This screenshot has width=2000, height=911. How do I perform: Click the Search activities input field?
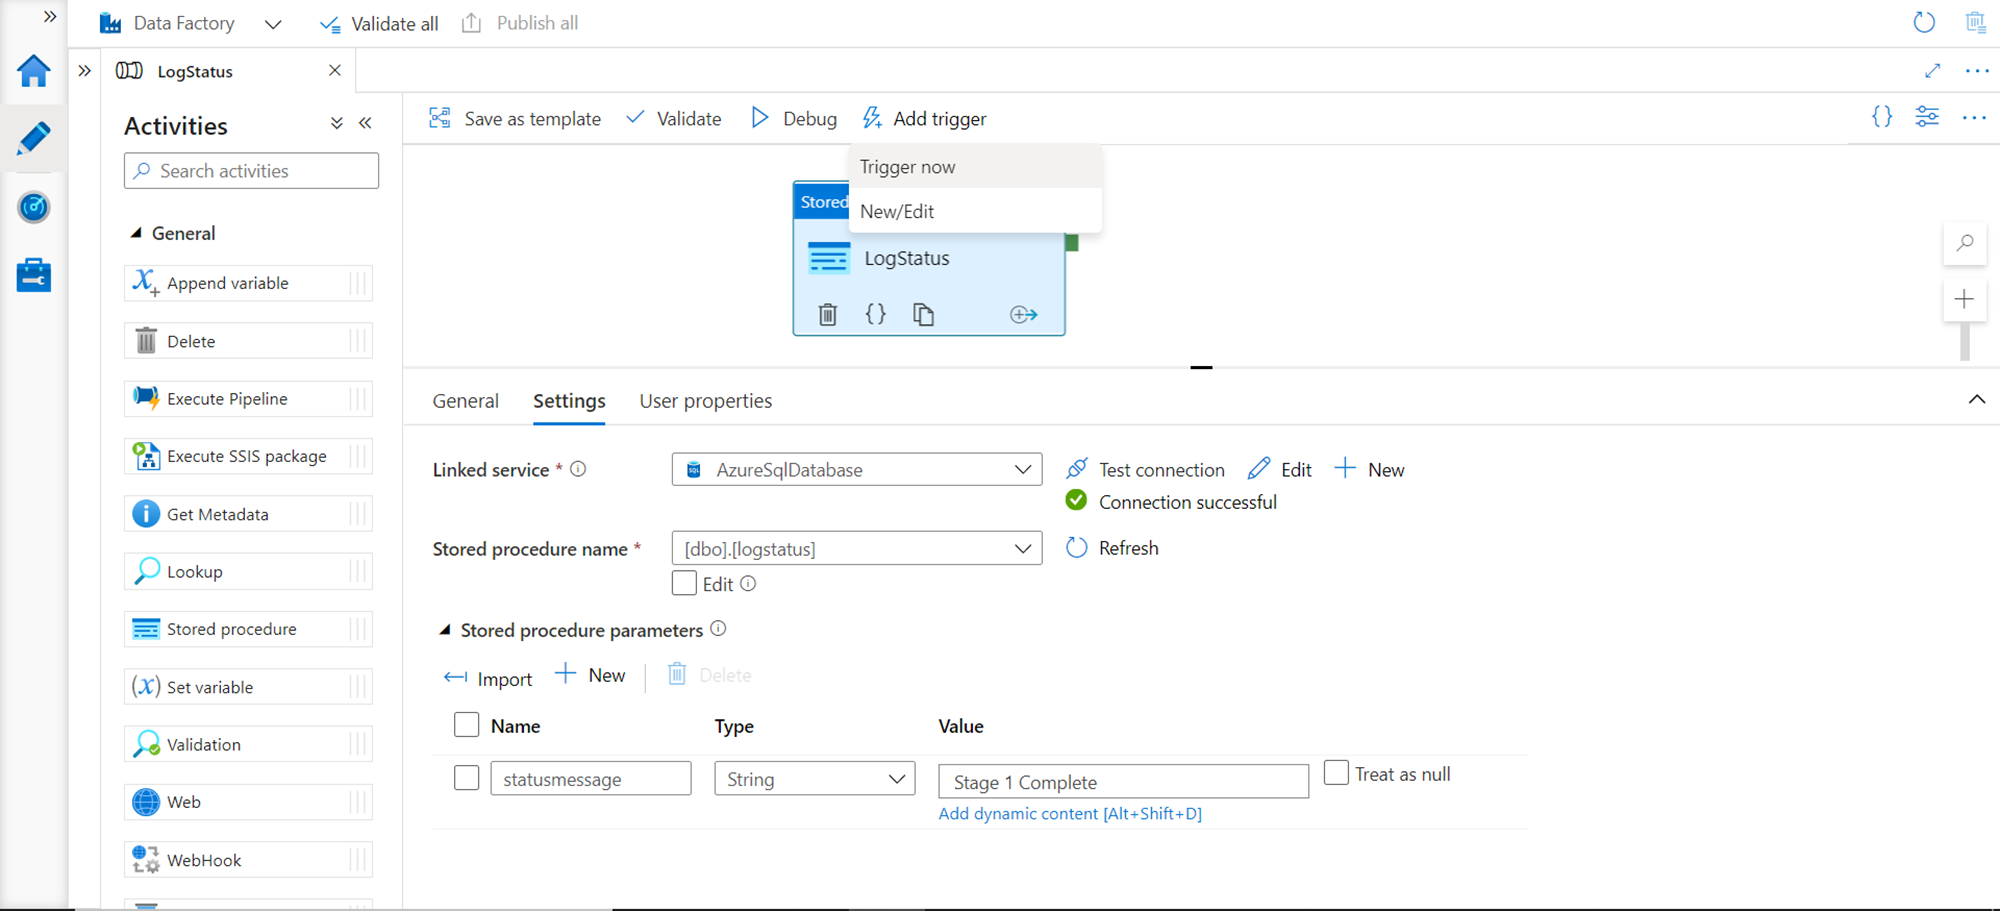[x=252, y=171]
